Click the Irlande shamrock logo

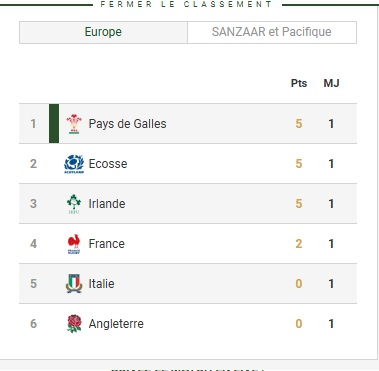pyautogui.click(x=74, y=204)
